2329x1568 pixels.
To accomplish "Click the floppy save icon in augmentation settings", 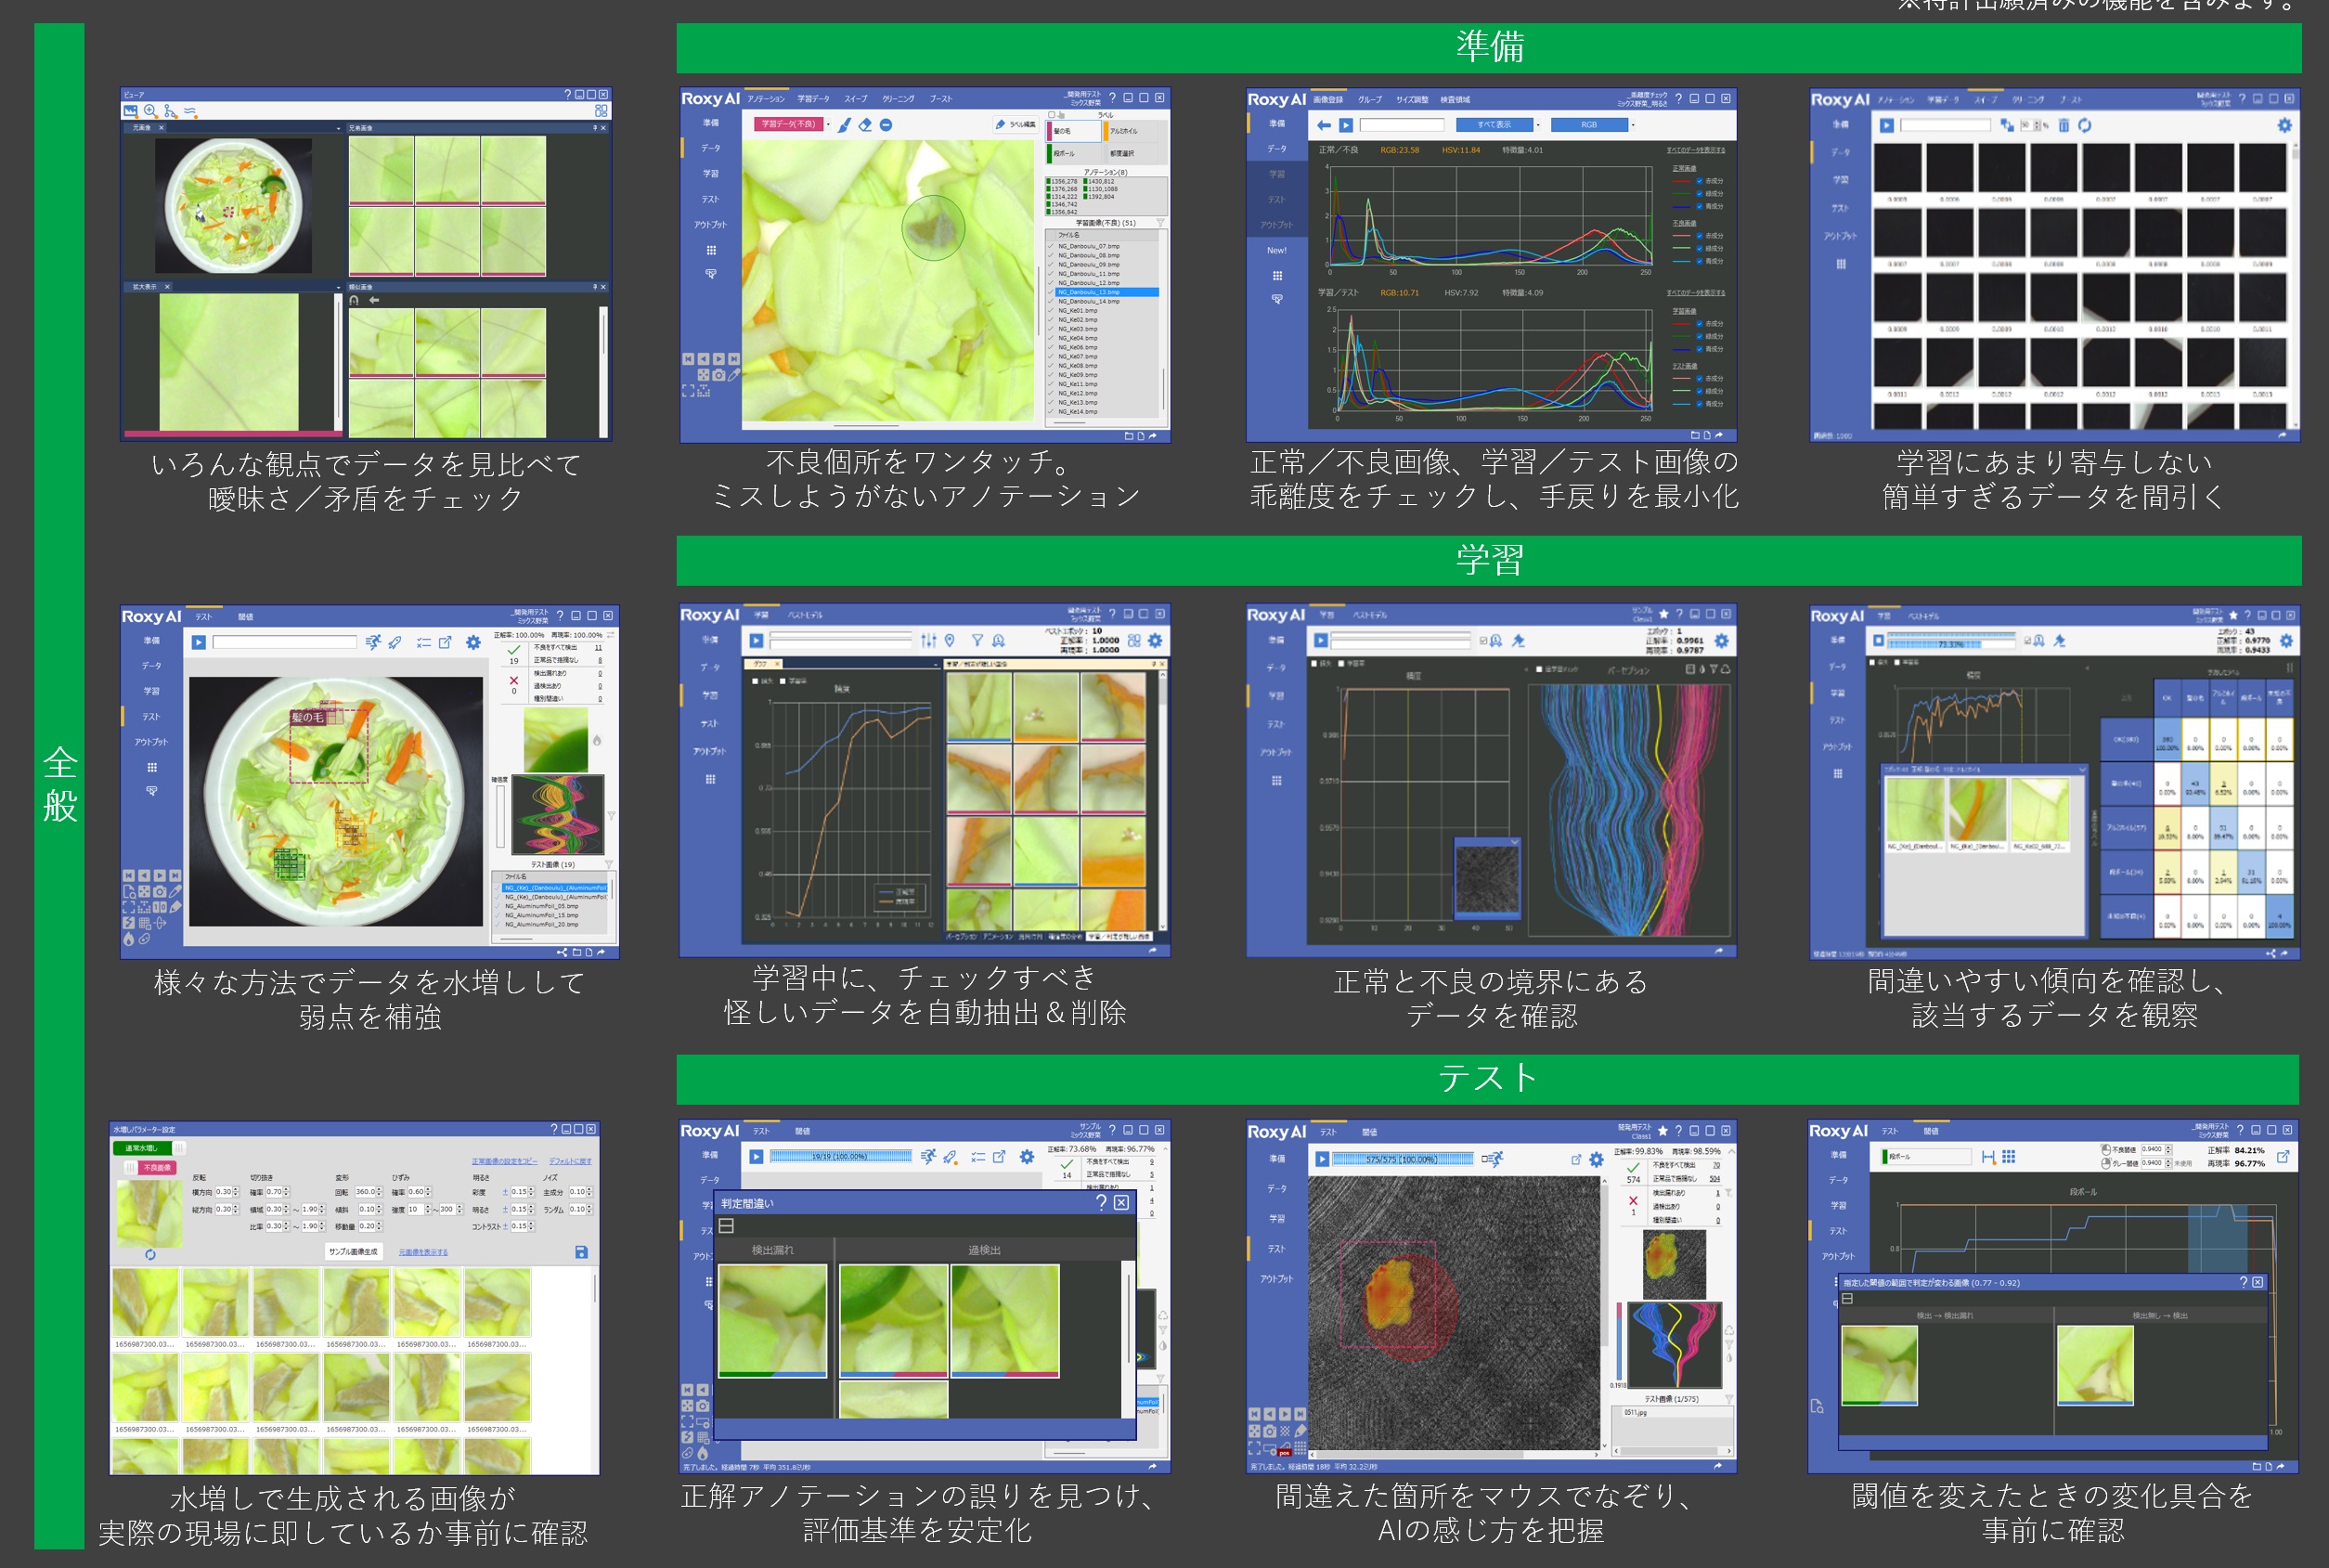I will (x=581, y=1252).
